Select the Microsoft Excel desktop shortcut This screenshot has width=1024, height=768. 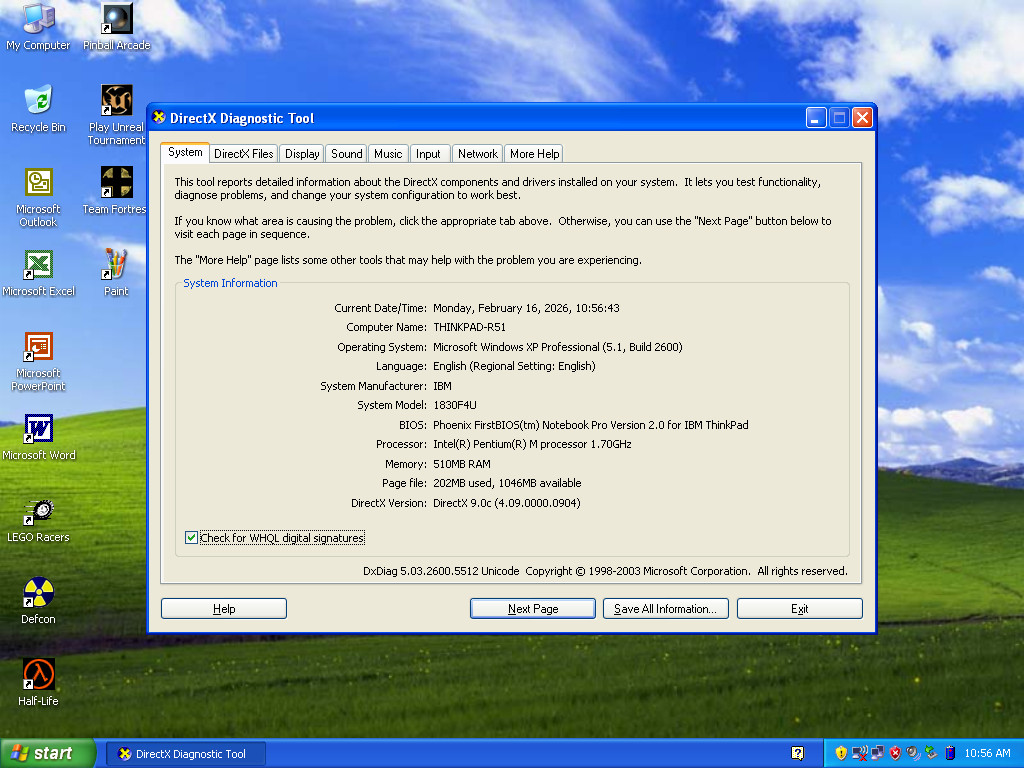tap(38, 273)
